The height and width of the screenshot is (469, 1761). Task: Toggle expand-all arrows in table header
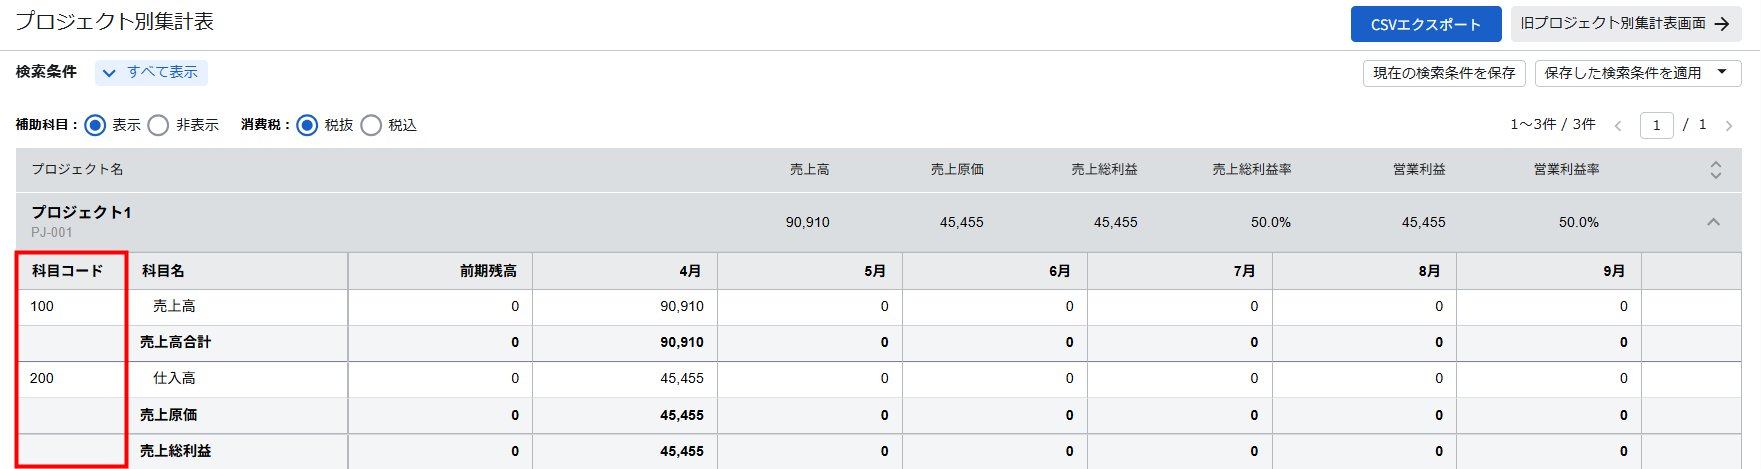(x=1715, y=170)
